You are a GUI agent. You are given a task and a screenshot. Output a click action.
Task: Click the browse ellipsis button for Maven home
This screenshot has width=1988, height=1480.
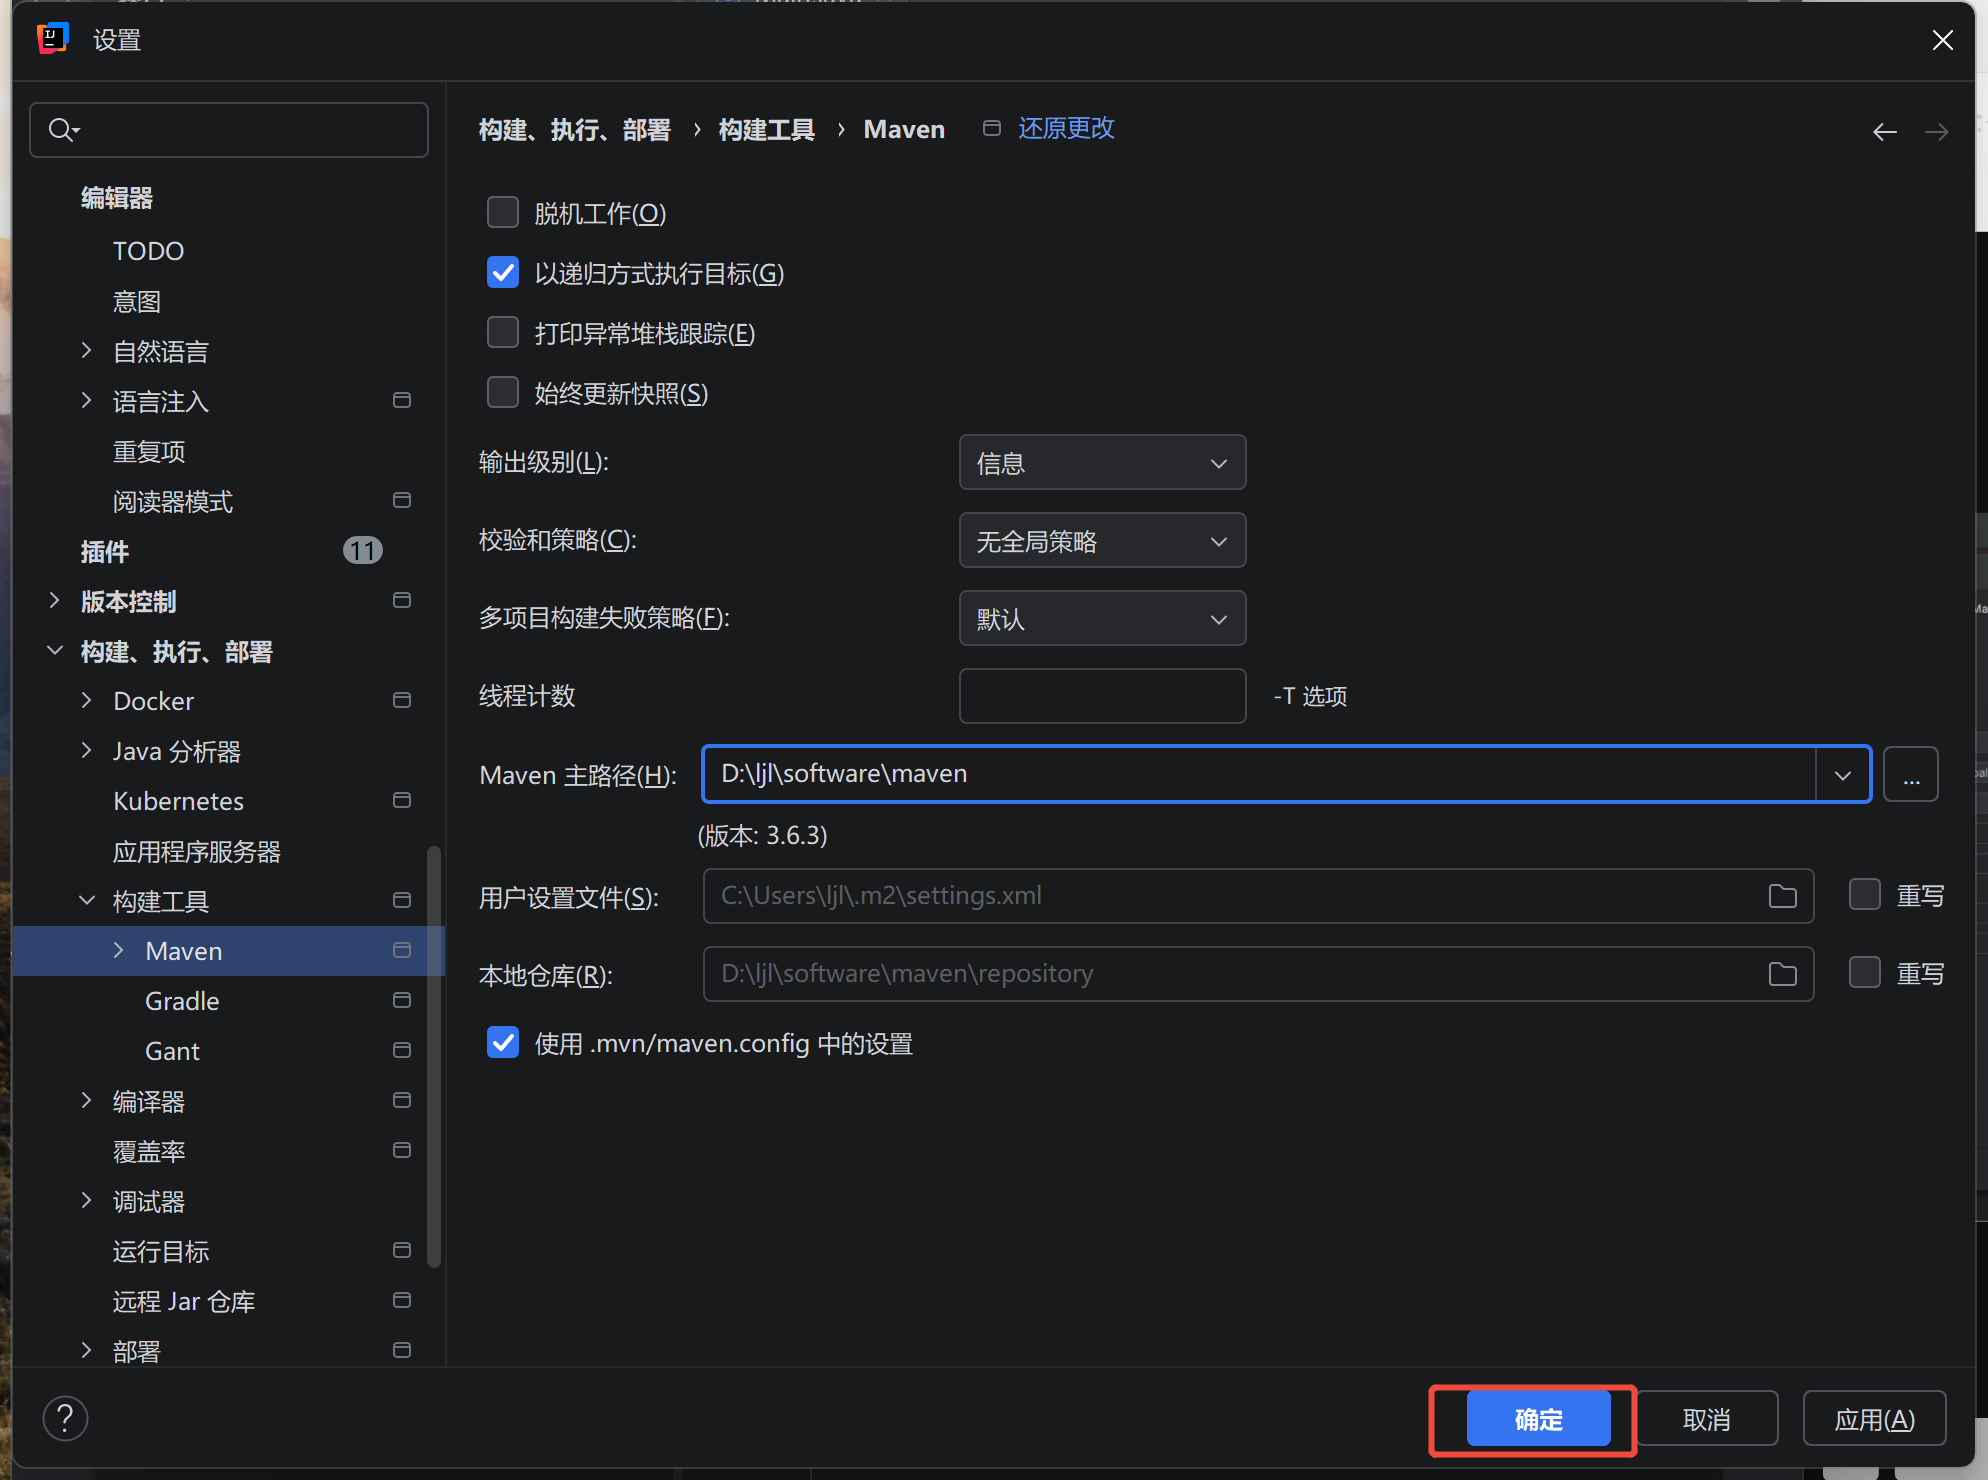coord(1910,775)
